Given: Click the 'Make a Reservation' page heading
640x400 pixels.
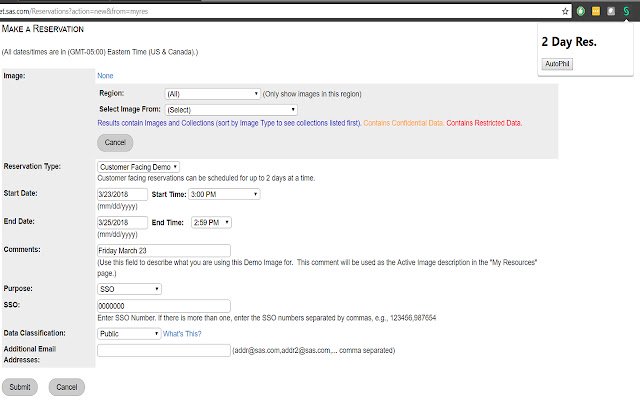Looking at the screenshot, I should [42, 29].
